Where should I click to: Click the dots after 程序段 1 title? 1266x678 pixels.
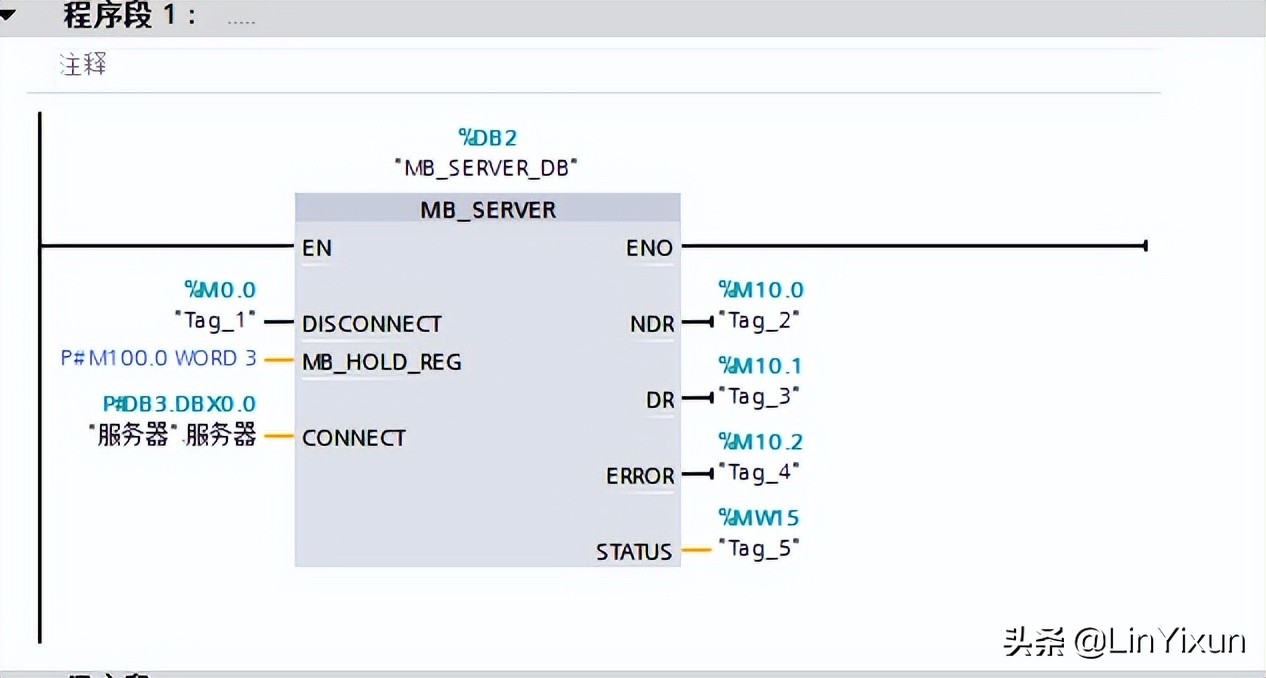(241, 21)
